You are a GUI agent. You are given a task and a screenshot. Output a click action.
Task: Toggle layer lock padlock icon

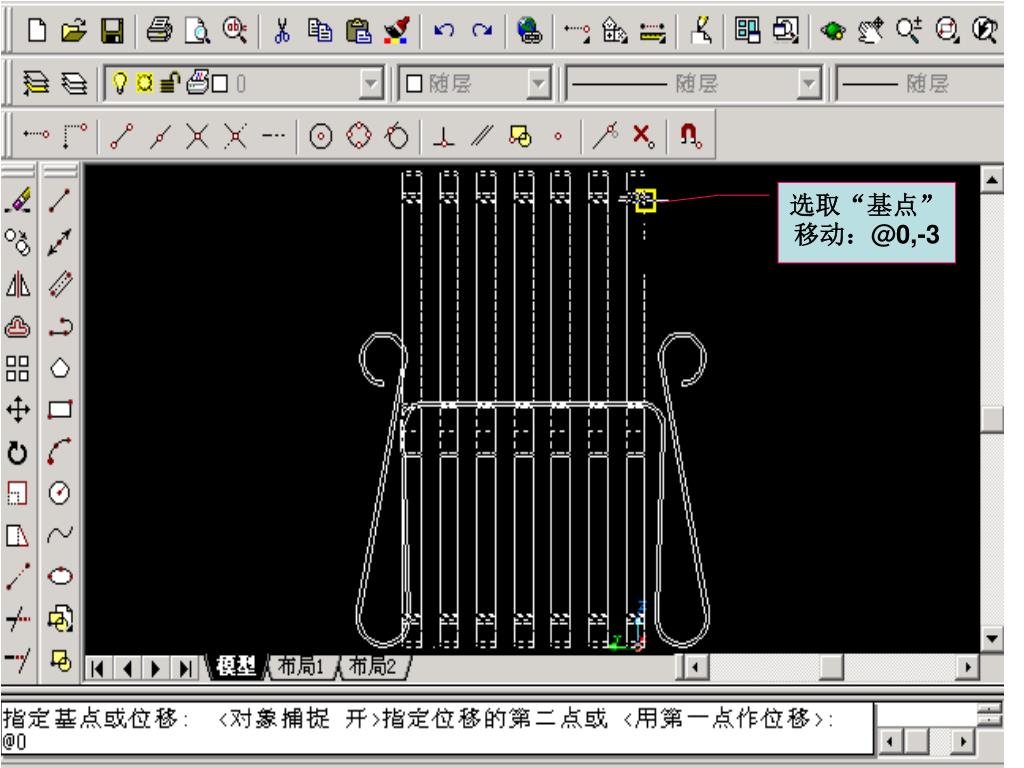coord(170,84)
